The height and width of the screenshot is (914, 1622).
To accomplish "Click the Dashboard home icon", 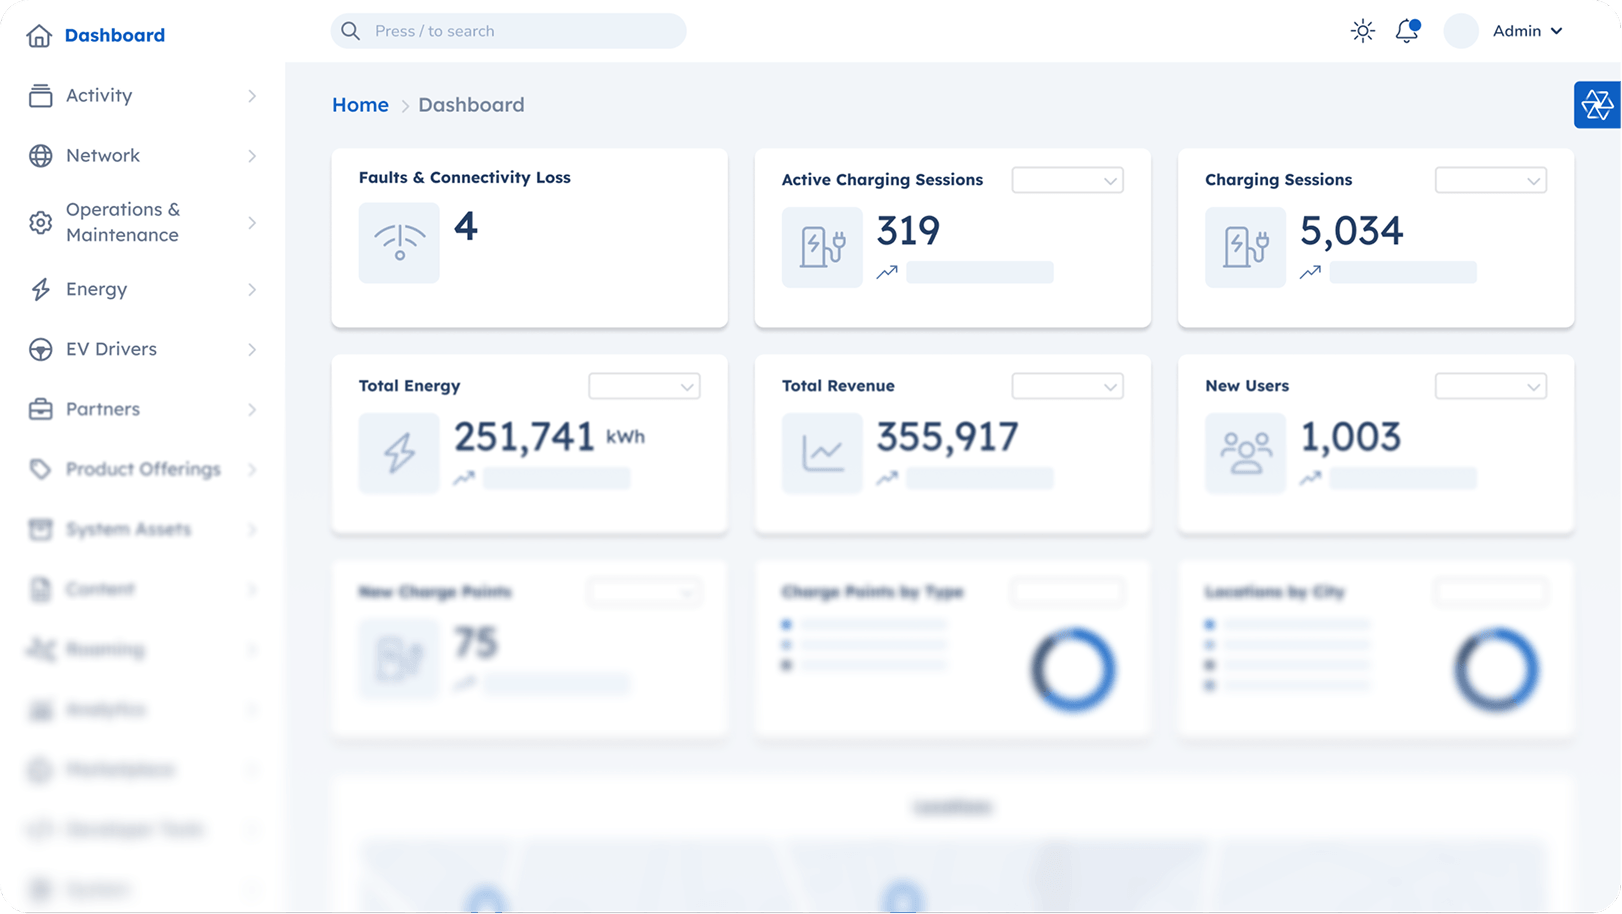I will pyautogui.click(x=39, y=36).
